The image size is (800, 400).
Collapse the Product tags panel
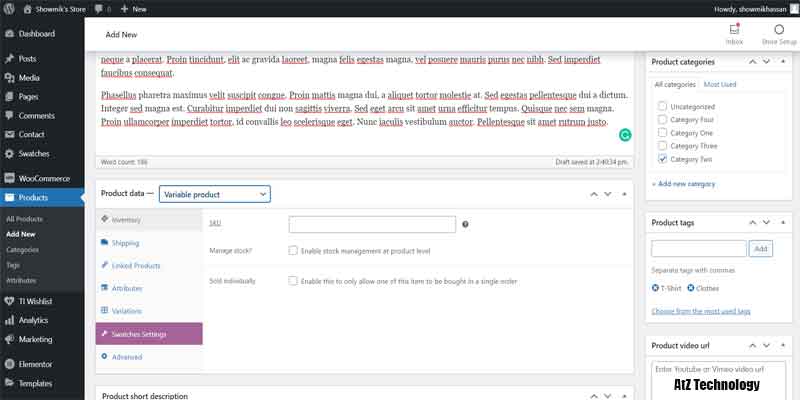784,222
